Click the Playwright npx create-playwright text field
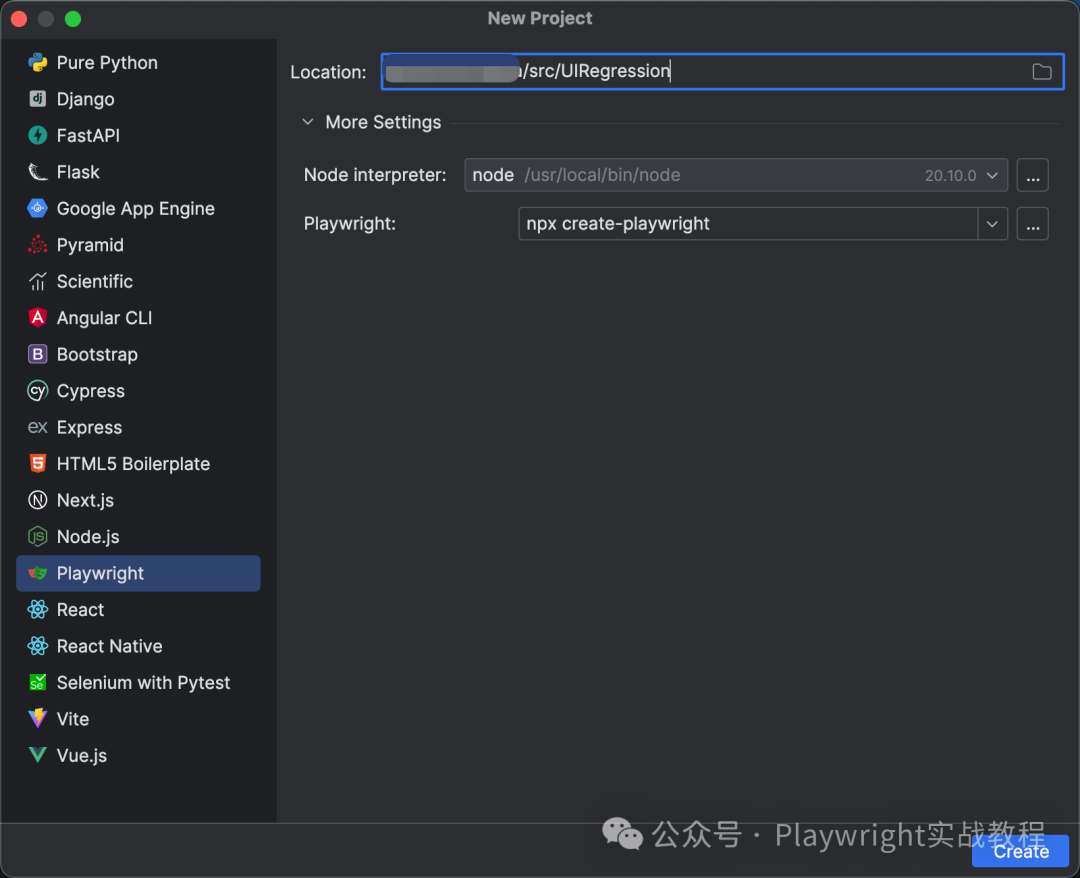Viewport: 1080px width, 878px height. coord(745,224)
